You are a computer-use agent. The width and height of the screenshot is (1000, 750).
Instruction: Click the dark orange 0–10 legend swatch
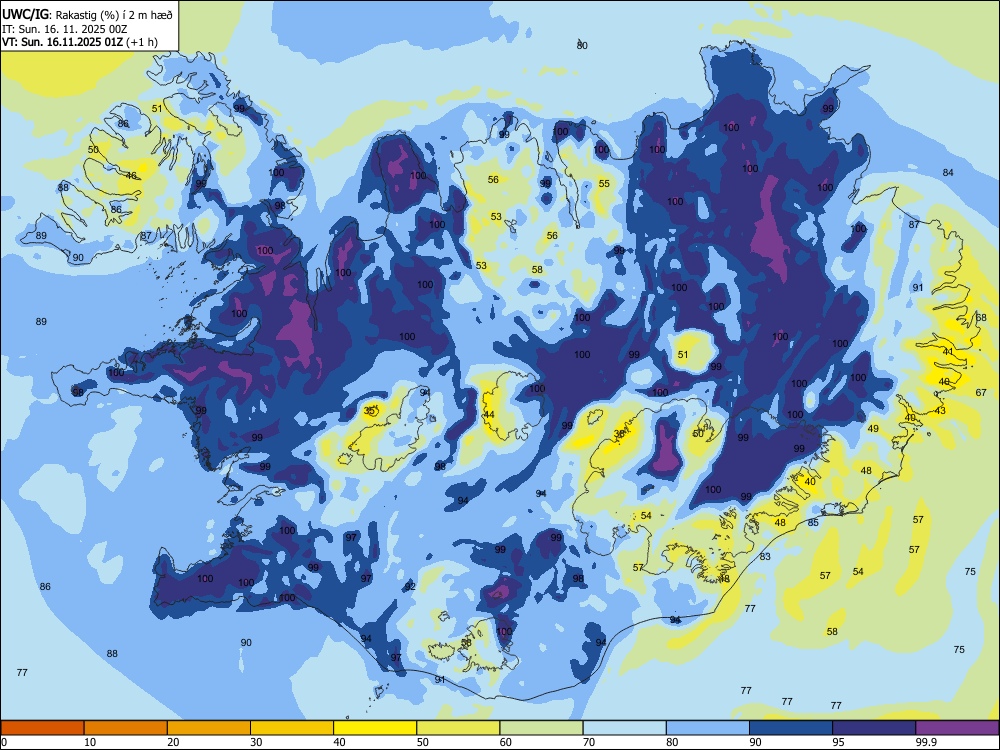(42, 728)
